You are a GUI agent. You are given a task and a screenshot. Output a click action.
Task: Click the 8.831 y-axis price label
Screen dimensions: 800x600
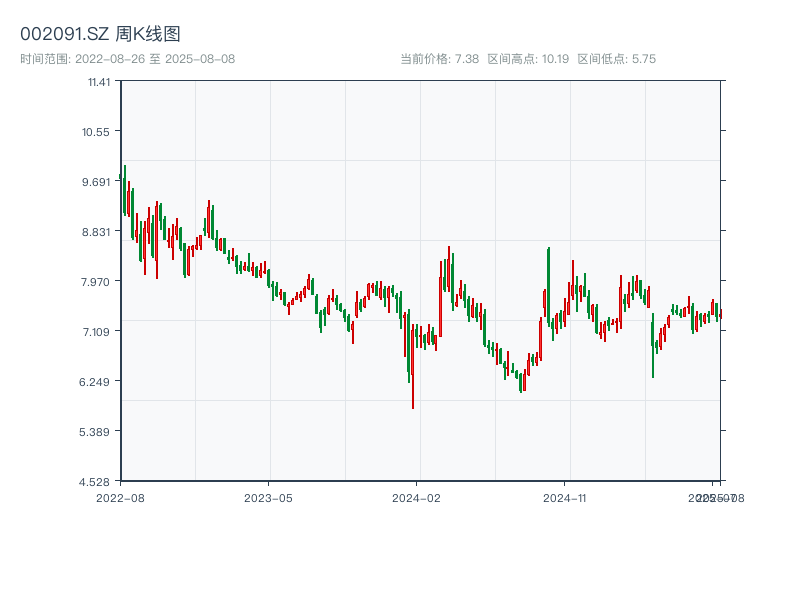(x=98, y=231)
